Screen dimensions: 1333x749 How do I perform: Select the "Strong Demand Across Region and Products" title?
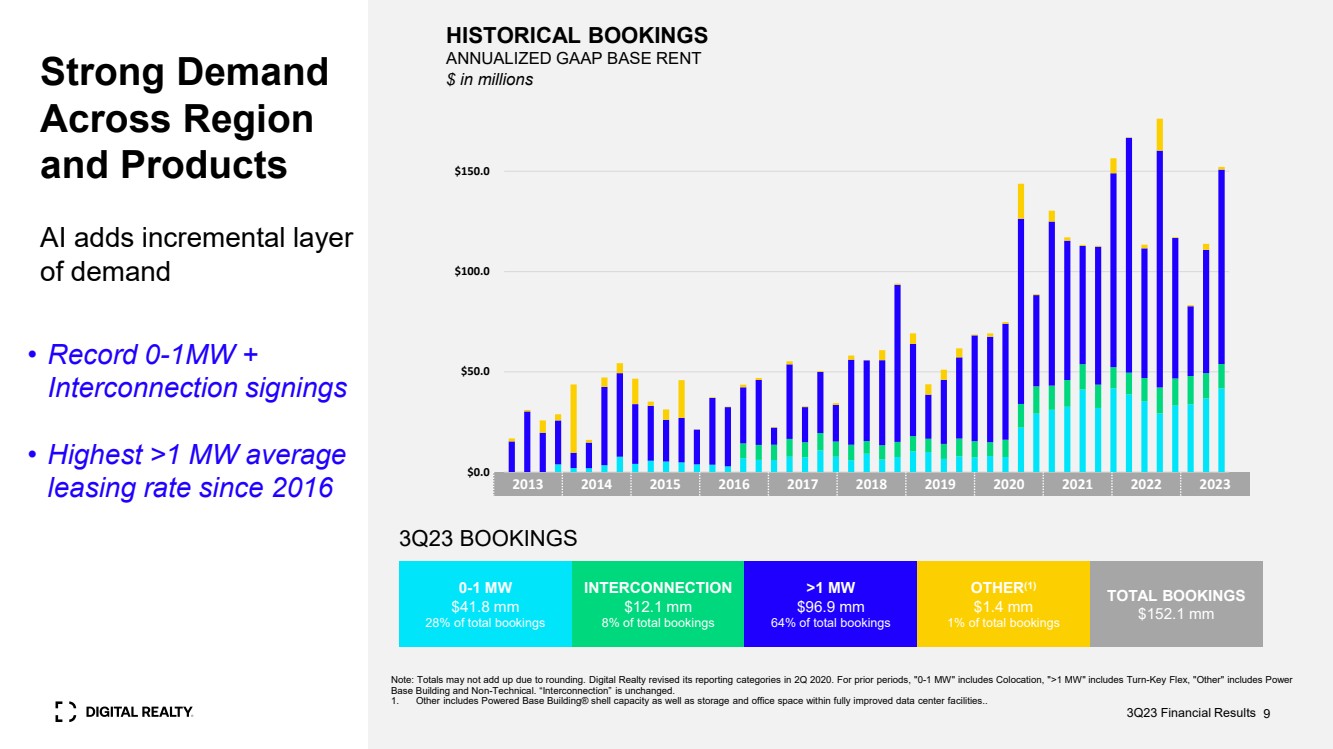(x=184, y=118)
